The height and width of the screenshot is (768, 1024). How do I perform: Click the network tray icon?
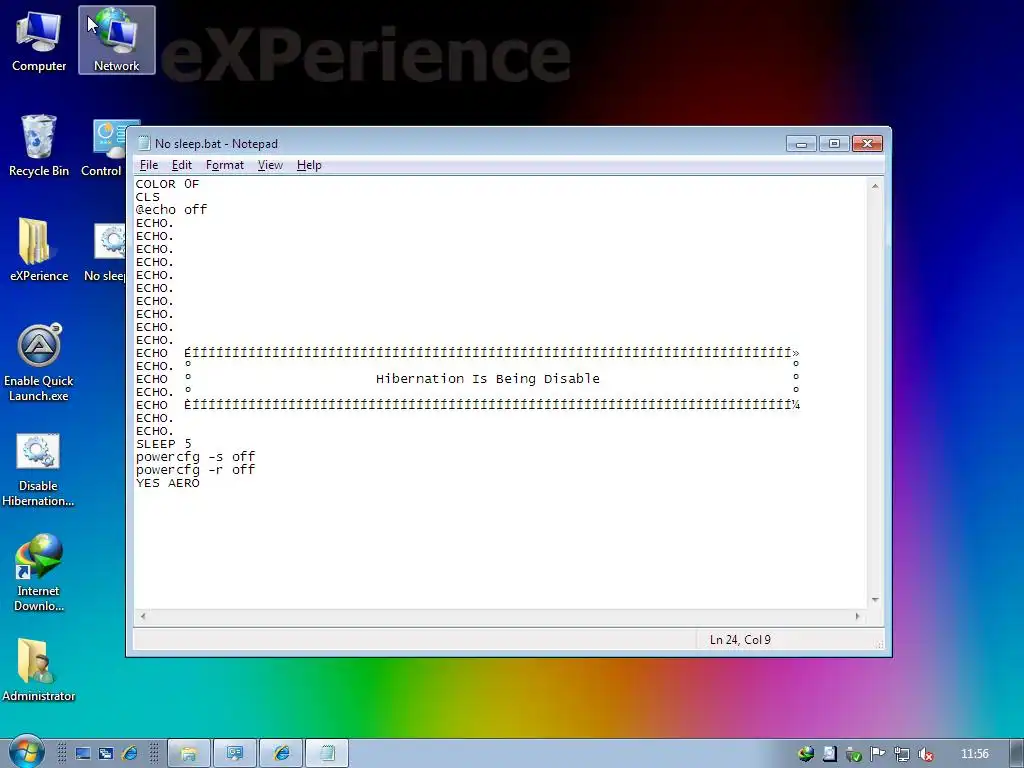[901, 754]
